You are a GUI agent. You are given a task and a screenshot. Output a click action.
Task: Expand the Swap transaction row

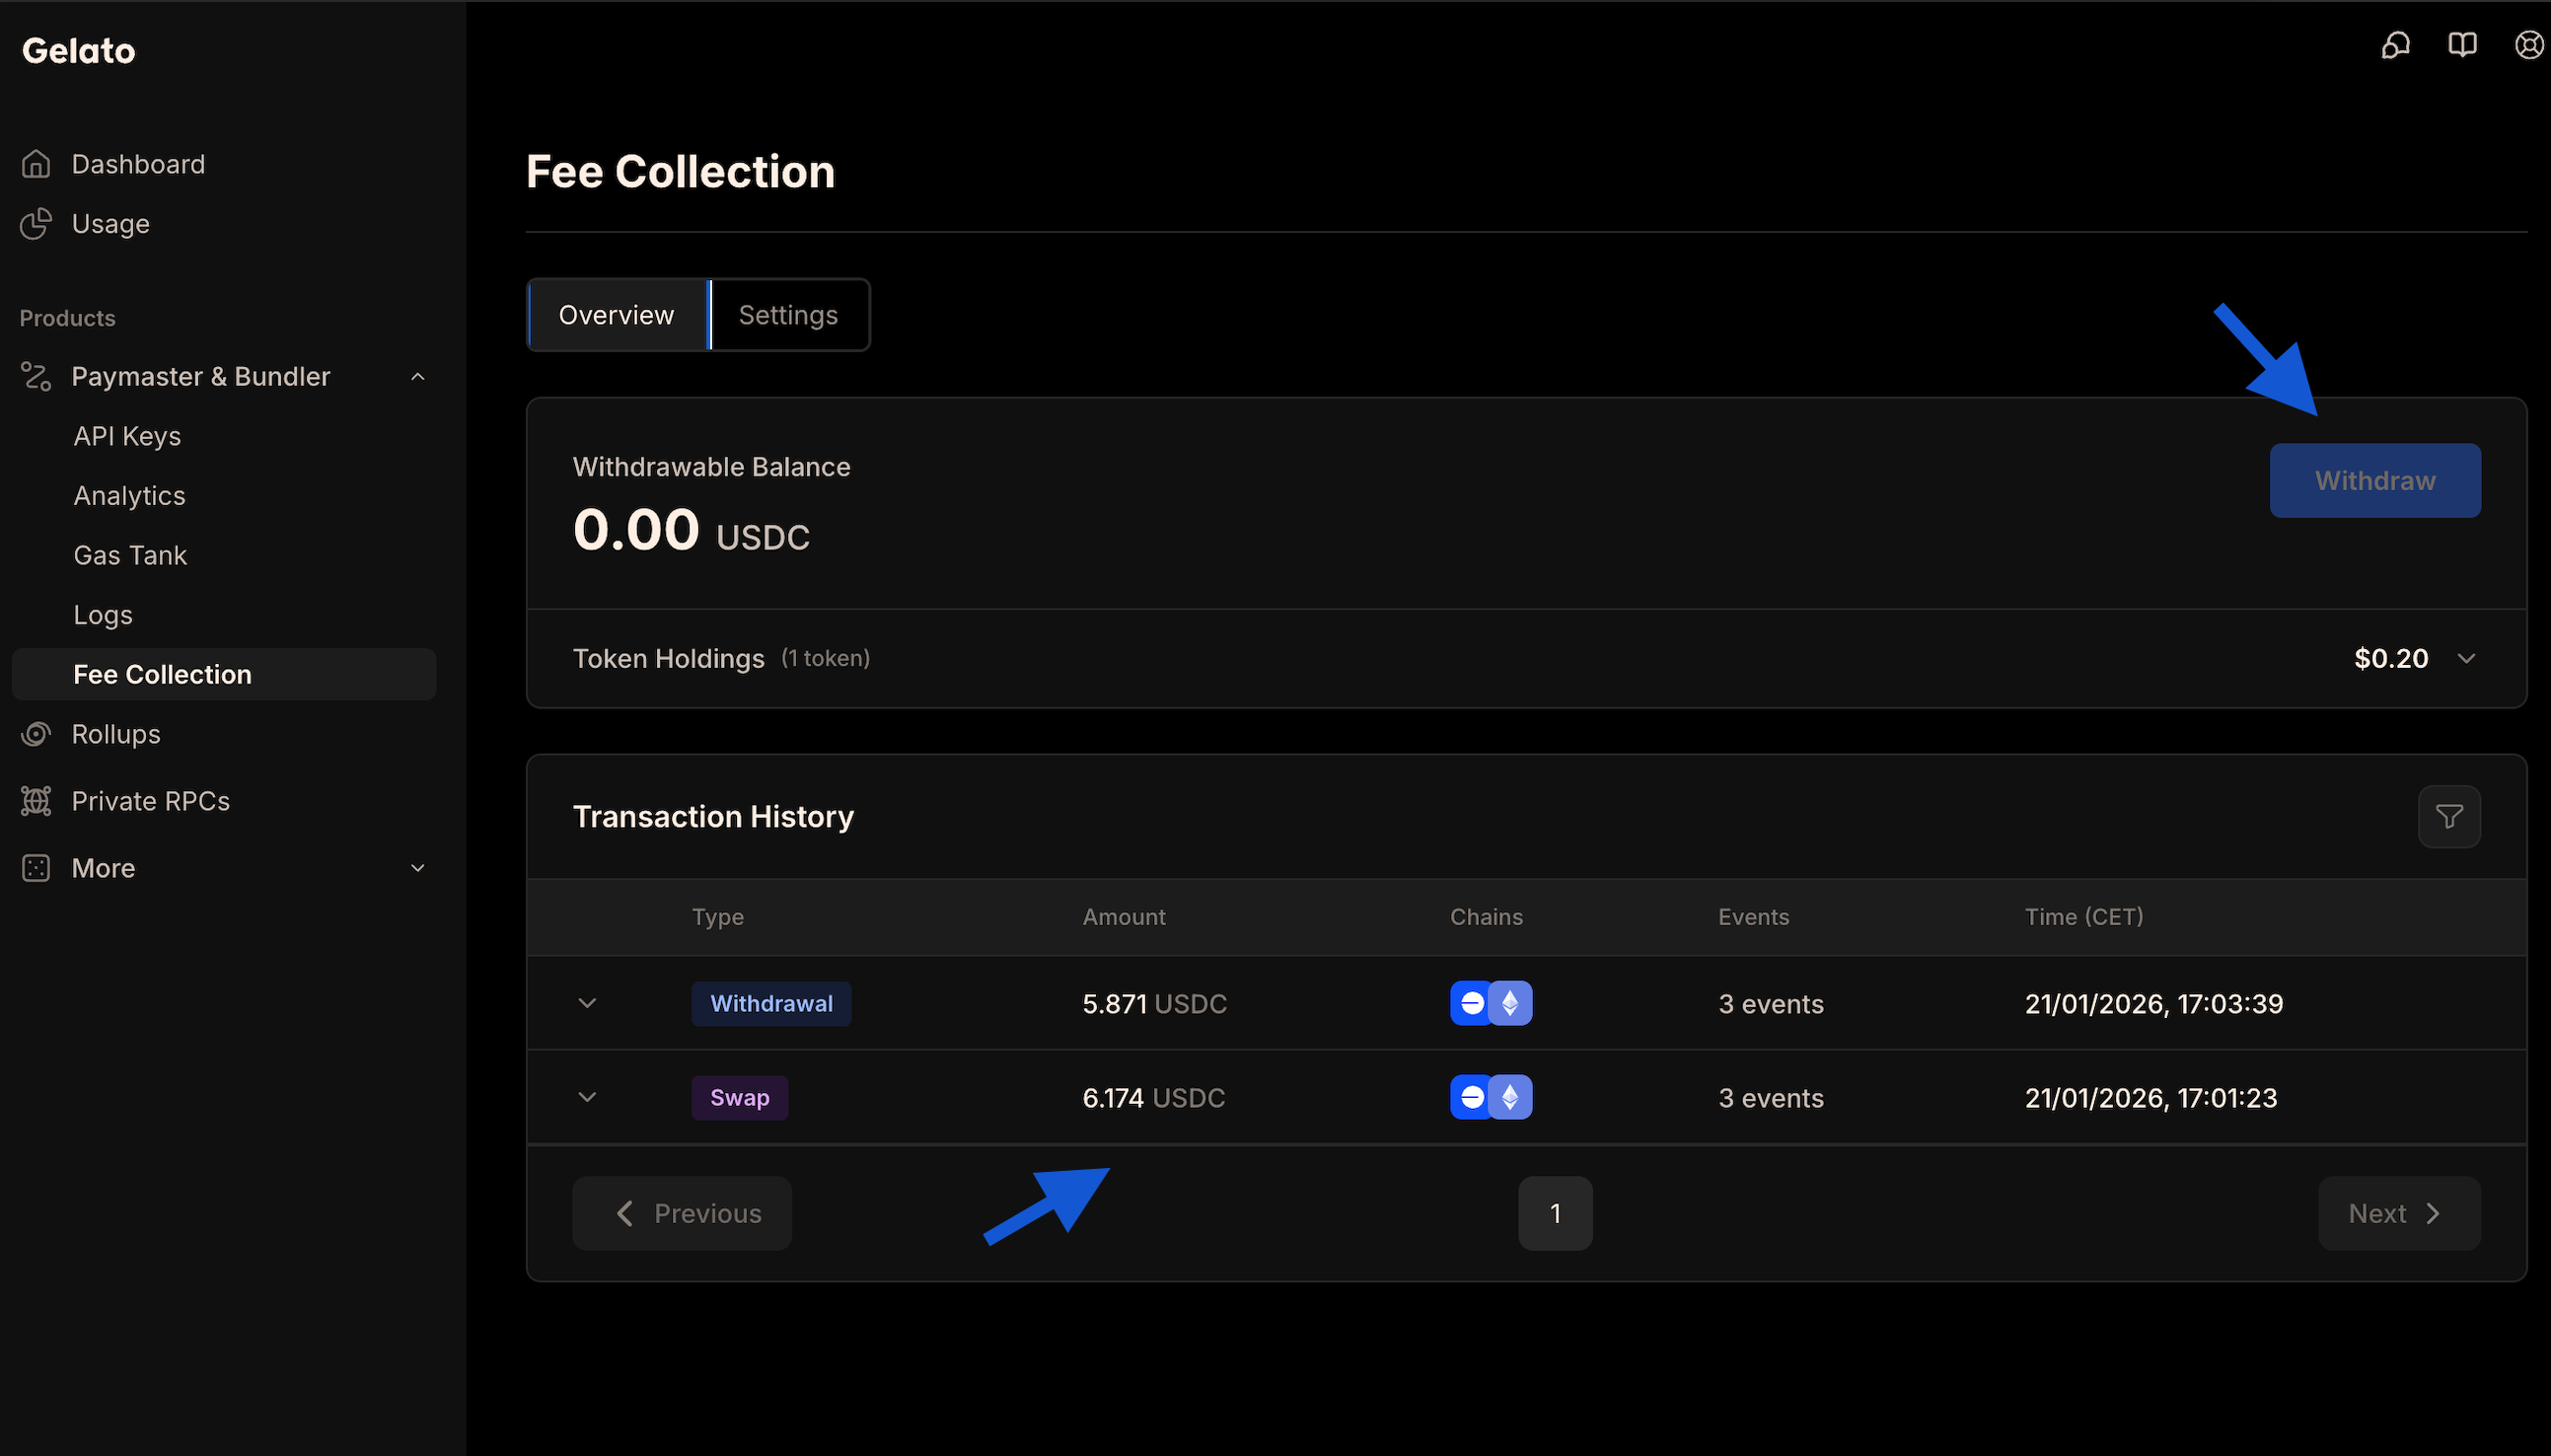(x=587, y=1097)
